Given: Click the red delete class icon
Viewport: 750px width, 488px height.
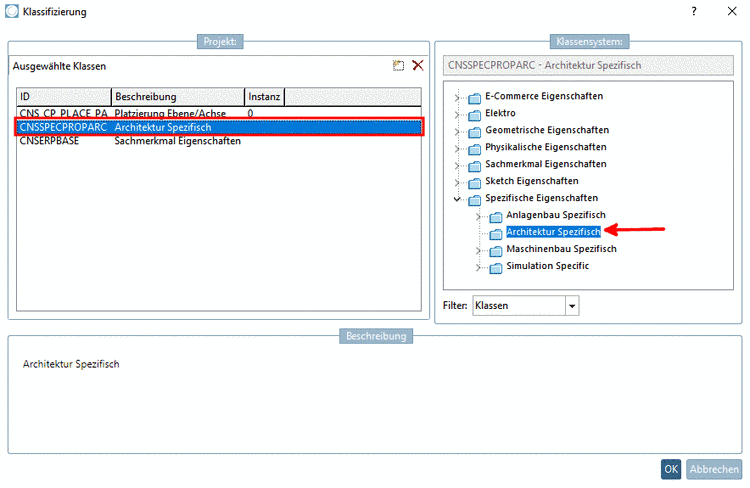Looking at the screenshot, I should pos(418,65).
